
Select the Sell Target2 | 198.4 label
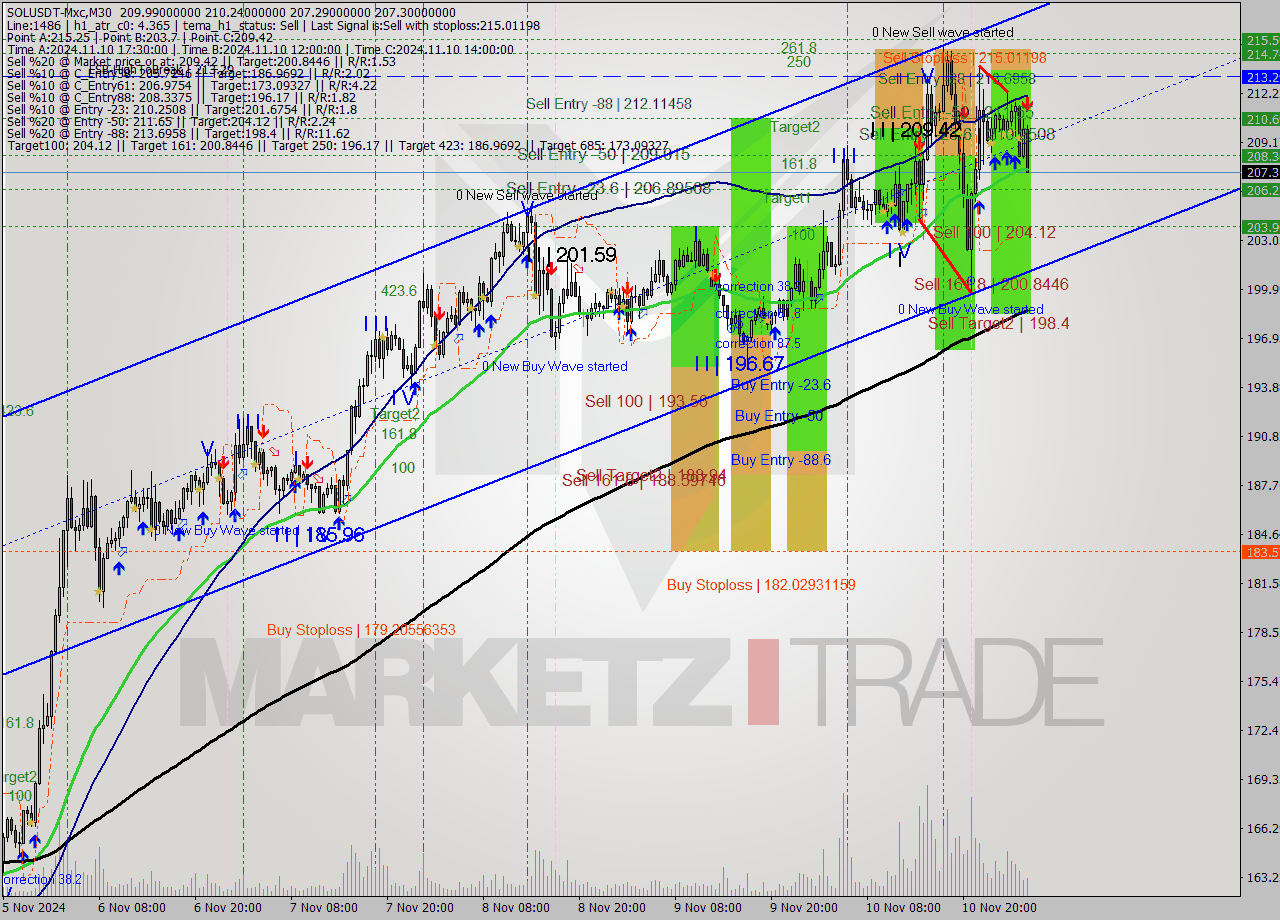coord(998,323)
